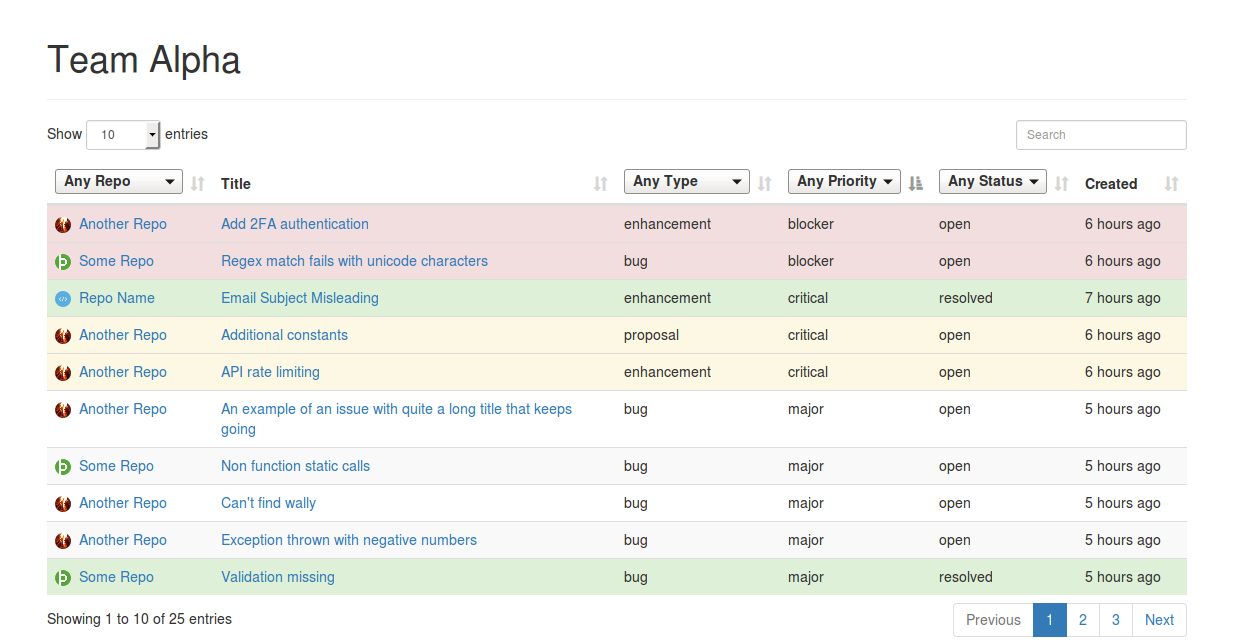Click sort icon next to Any Repo dropdown
The image size is (1233, 644).
(198, 184)
